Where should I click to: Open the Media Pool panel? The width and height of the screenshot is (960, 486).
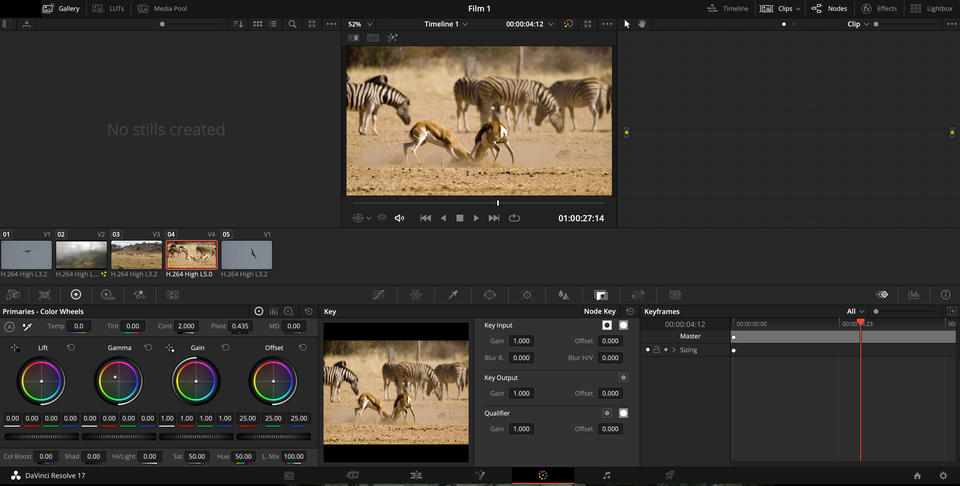162,9
